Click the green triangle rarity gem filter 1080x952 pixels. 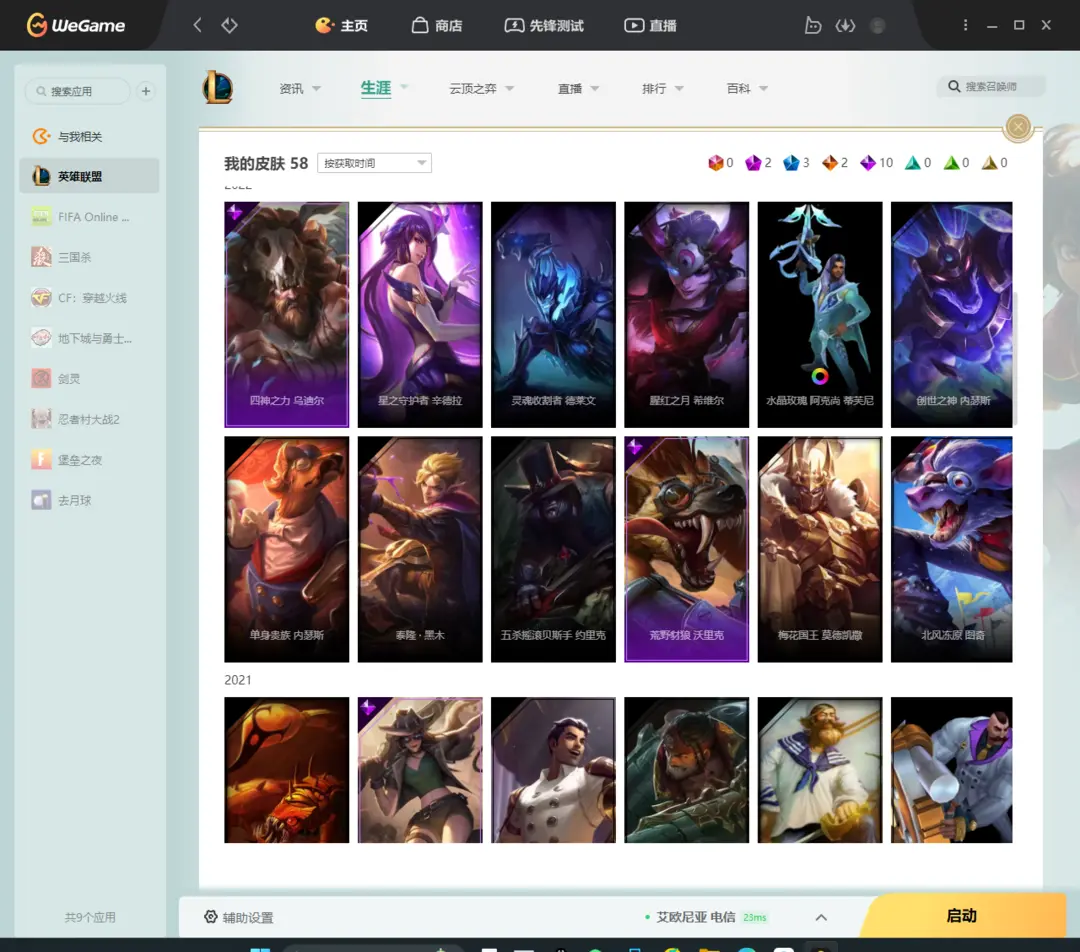click(x=951, y=163)
